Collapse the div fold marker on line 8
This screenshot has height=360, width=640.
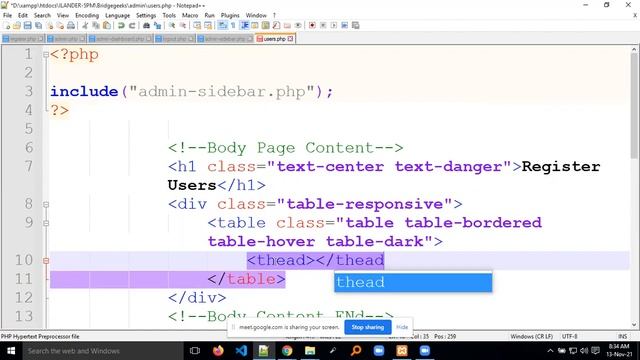(46, 204)
